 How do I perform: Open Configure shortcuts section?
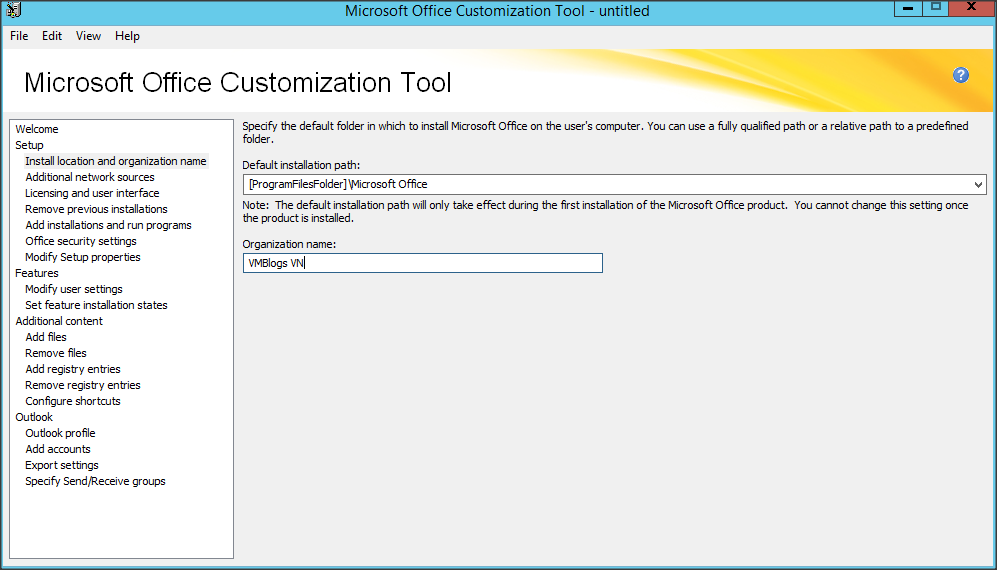point(73,401)
